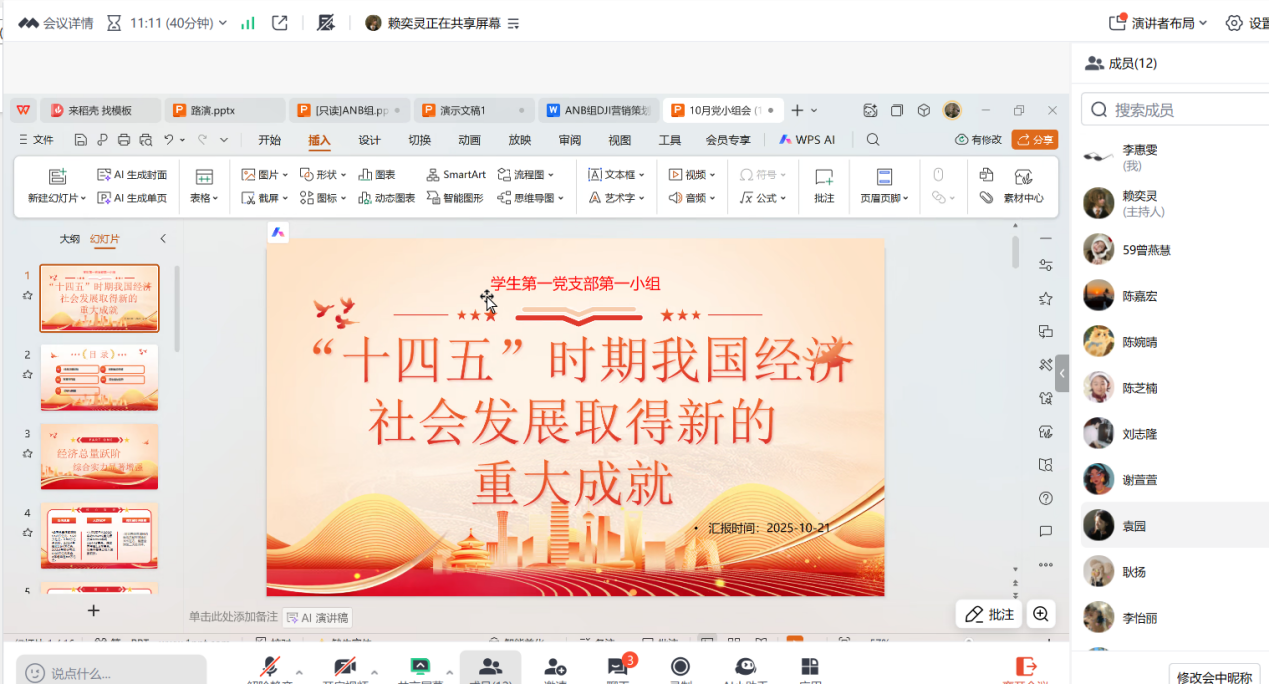Toggle the members list panel
Image resolution: width=1269 pixels, height=684 pixels.
(x=489, y=668)
